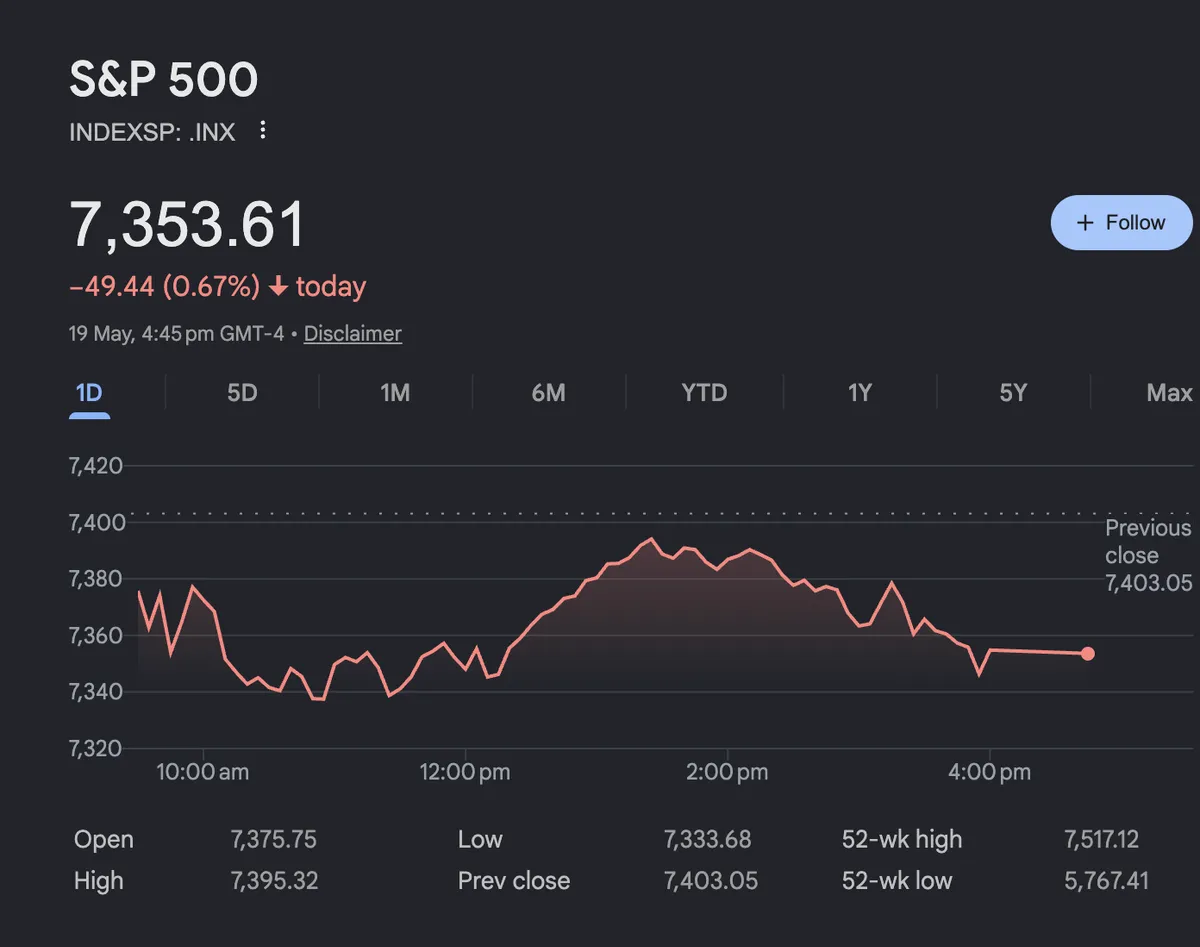Viewport: 1200px width, 947px height.
Task: Switch to the 5D chart tab
Action: coord(242,393)
